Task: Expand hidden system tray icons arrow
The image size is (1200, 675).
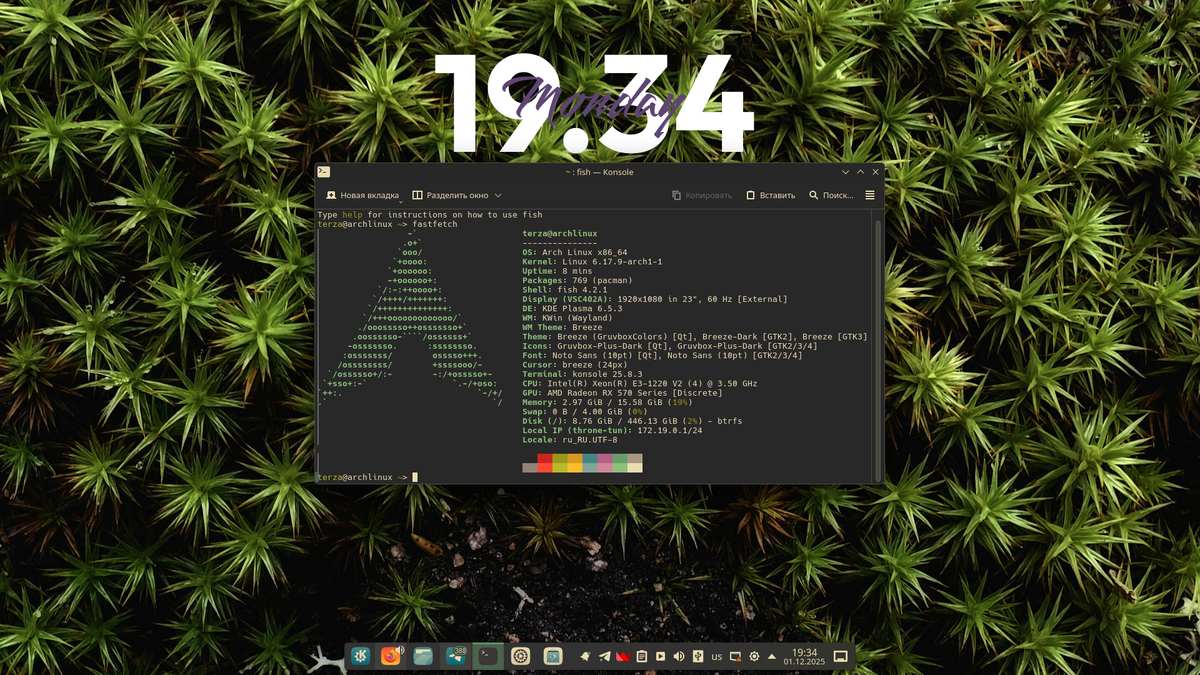Action: [772, 657]
